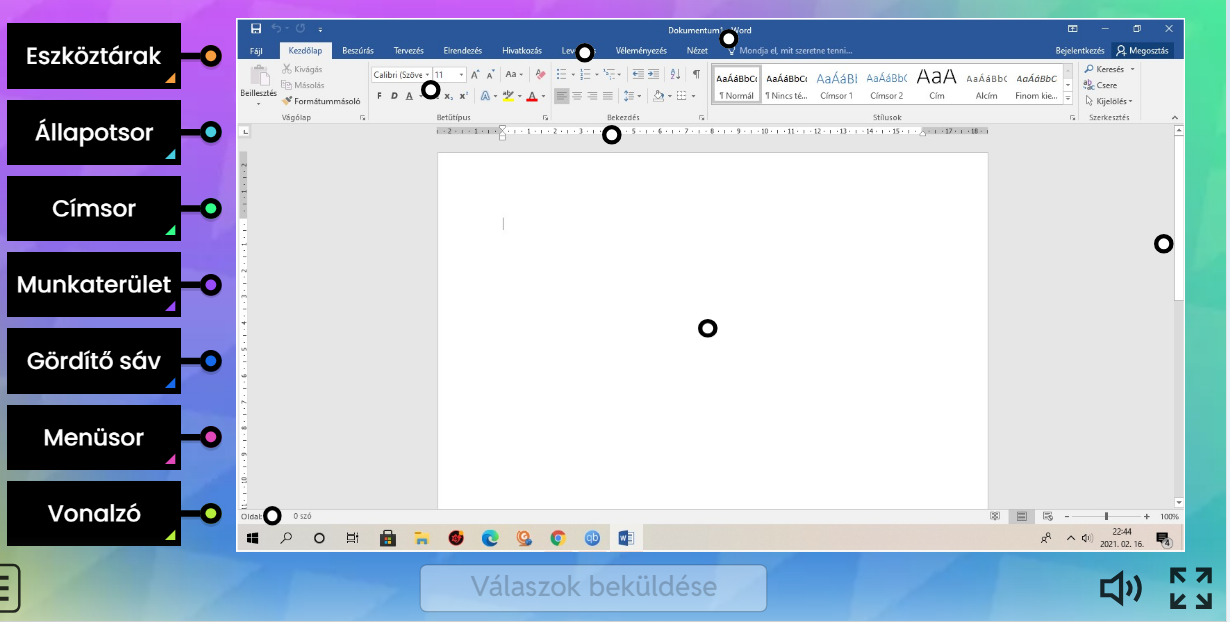Screen dimensions: 1230x622
Task: Toggle italic (D) formatting button
Action: (x=394, y=96)
